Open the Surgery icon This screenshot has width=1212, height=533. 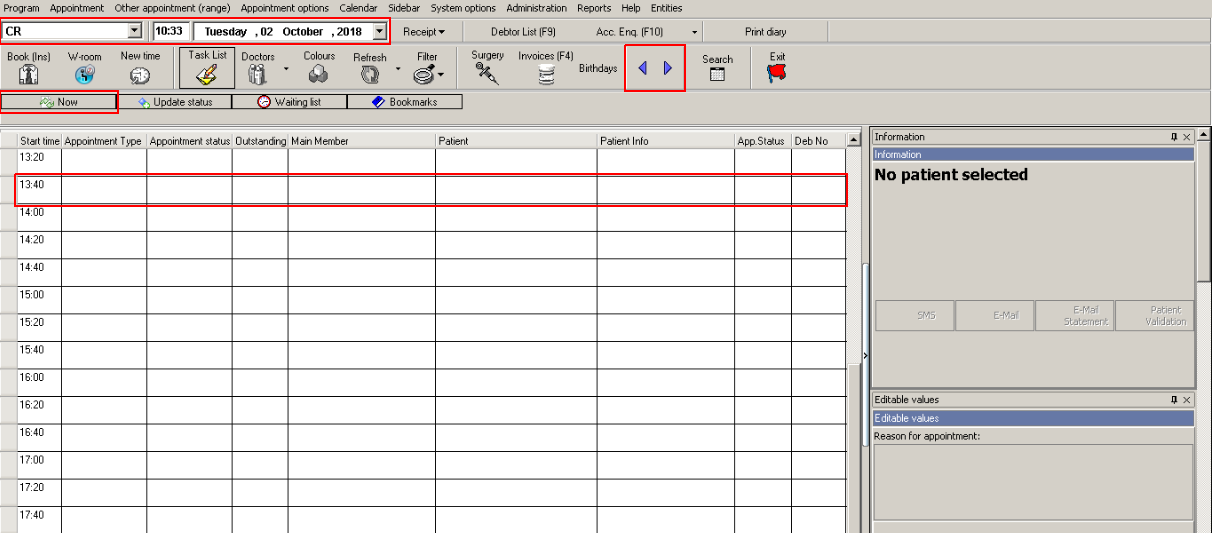[x=487, y=73]
